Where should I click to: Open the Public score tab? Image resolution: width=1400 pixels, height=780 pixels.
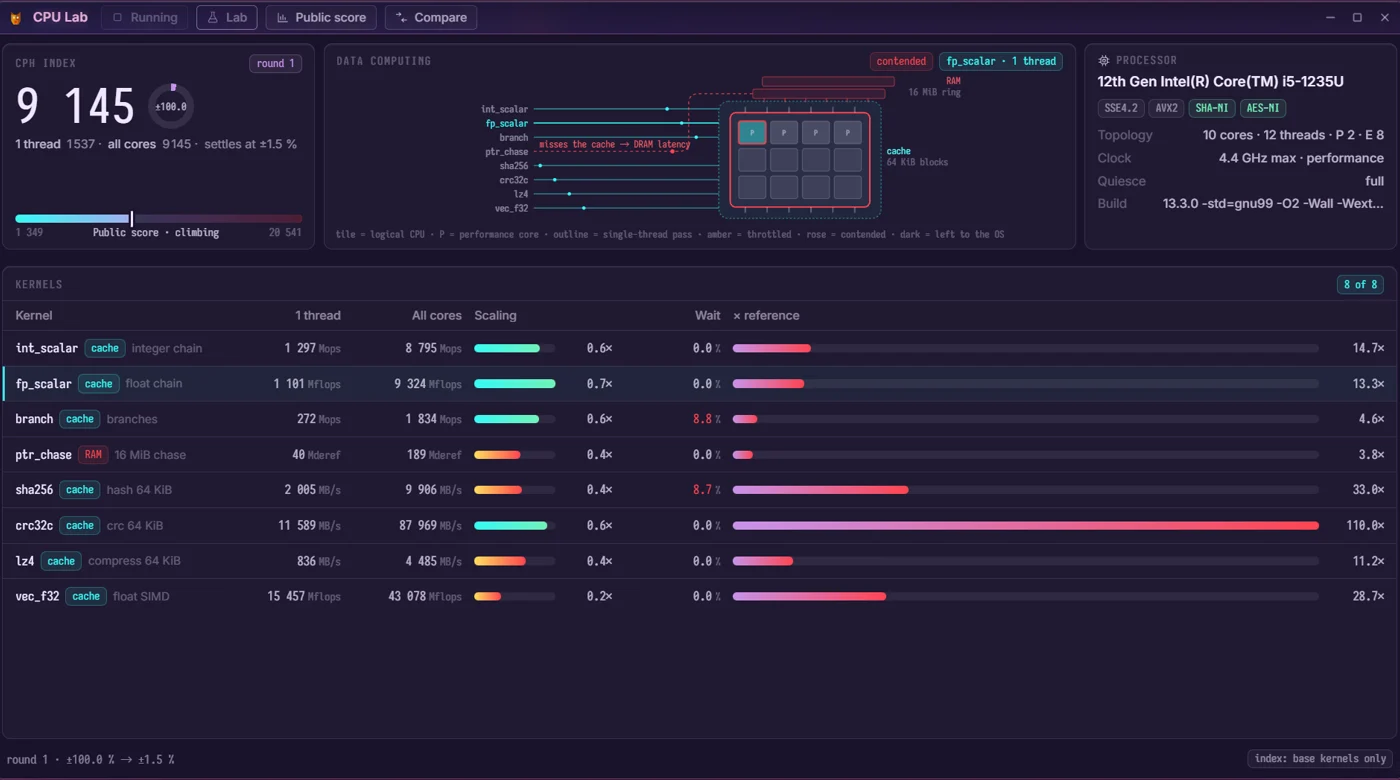point(321,17)
